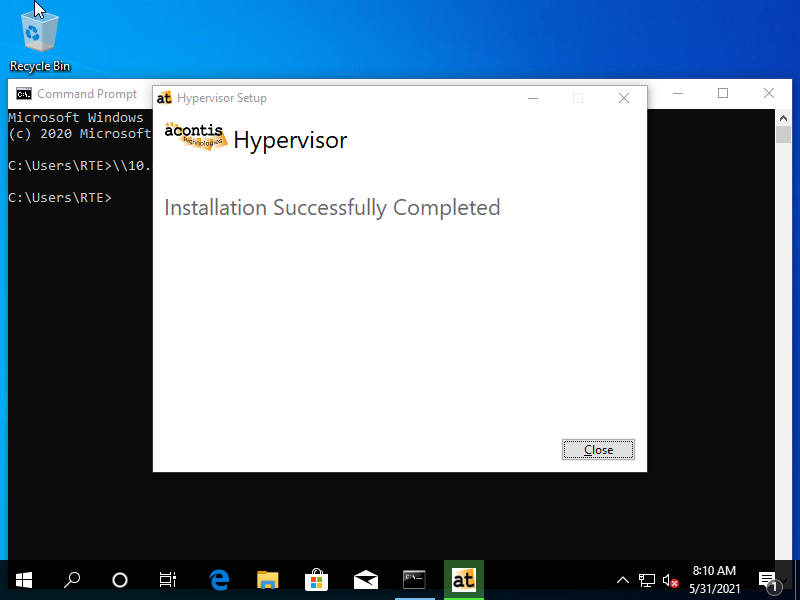Open the network status tray icon
This screenshot has height=600, width=800.
[647, 580]
